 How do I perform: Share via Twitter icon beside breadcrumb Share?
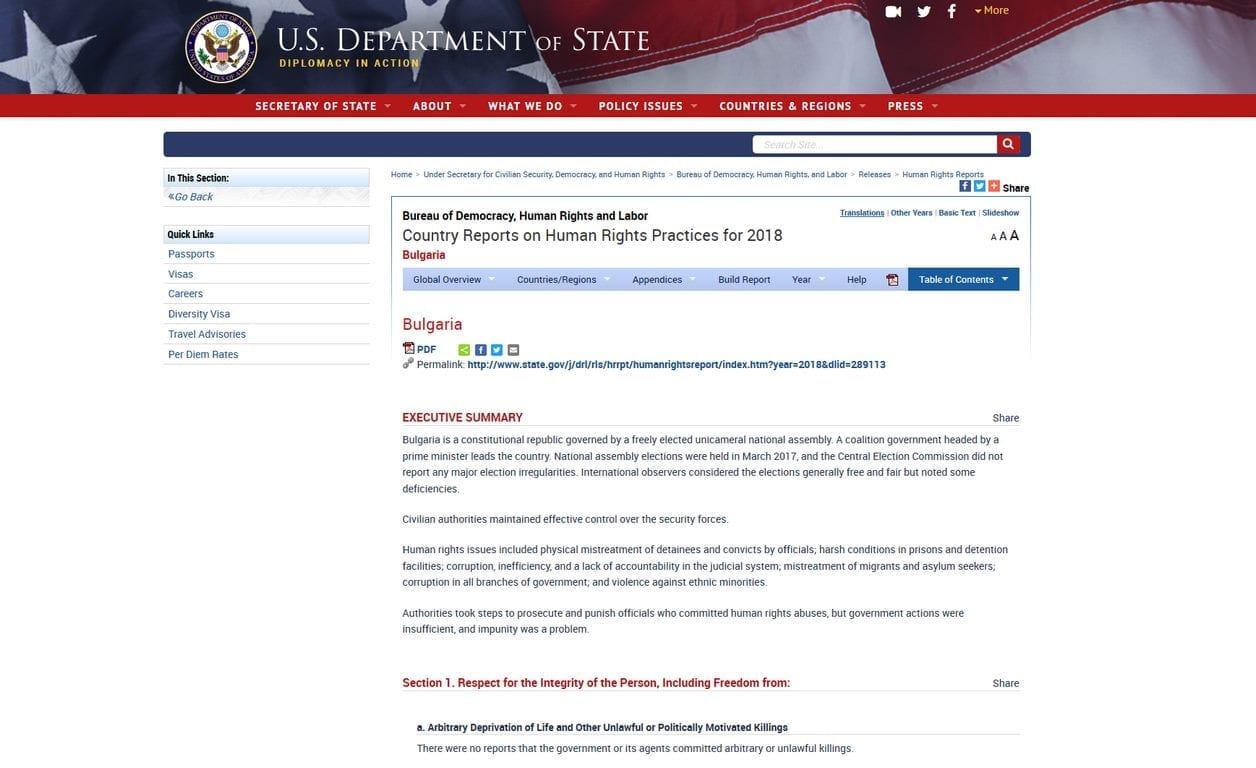[980, 186]
